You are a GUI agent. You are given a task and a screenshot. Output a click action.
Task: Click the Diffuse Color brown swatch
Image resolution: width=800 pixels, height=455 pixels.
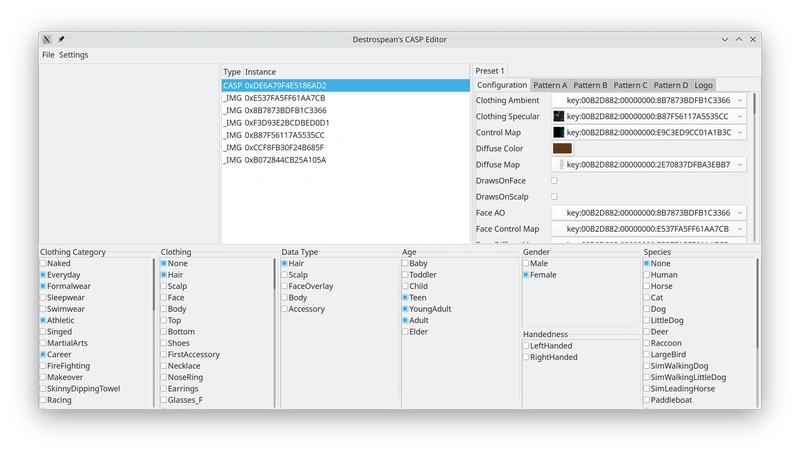(562, 148)
